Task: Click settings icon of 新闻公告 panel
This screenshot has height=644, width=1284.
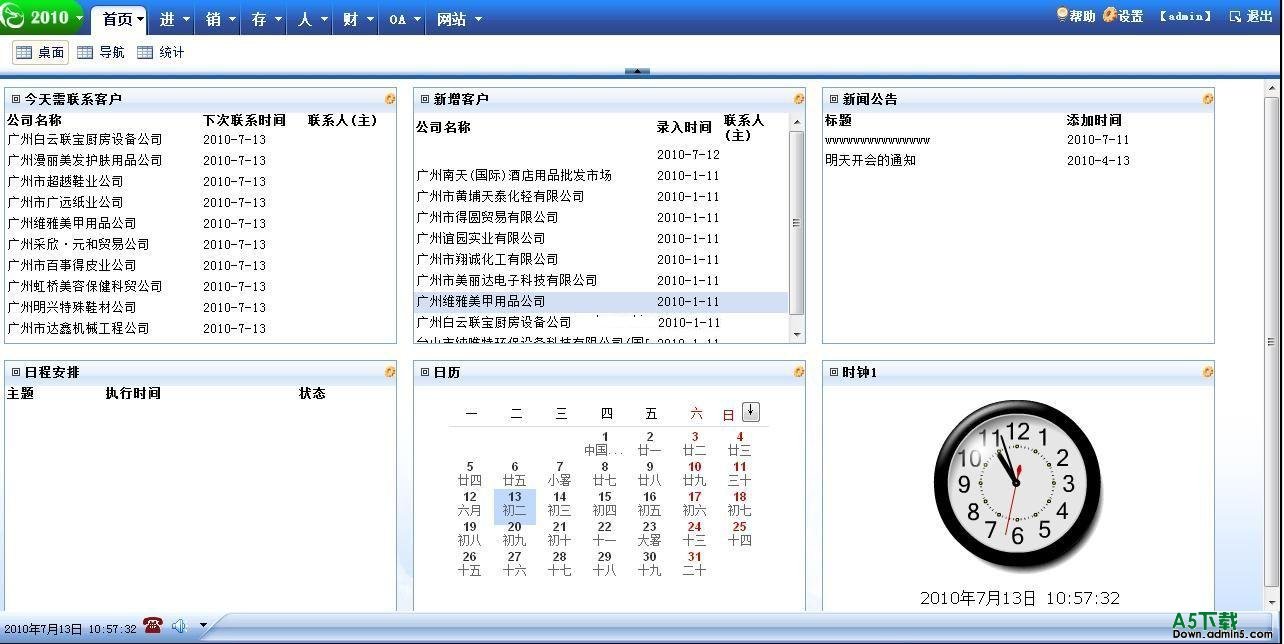Action: 1208,99
